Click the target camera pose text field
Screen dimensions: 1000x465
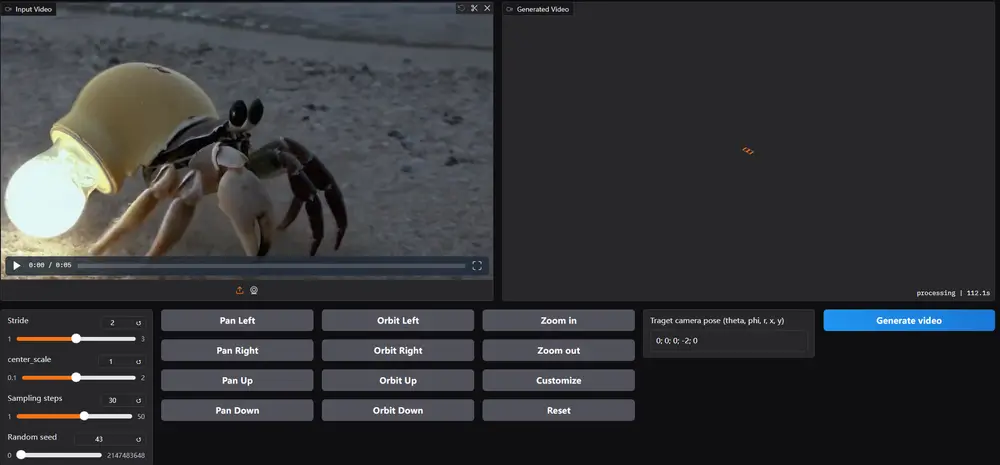click(x=728, y=341)
